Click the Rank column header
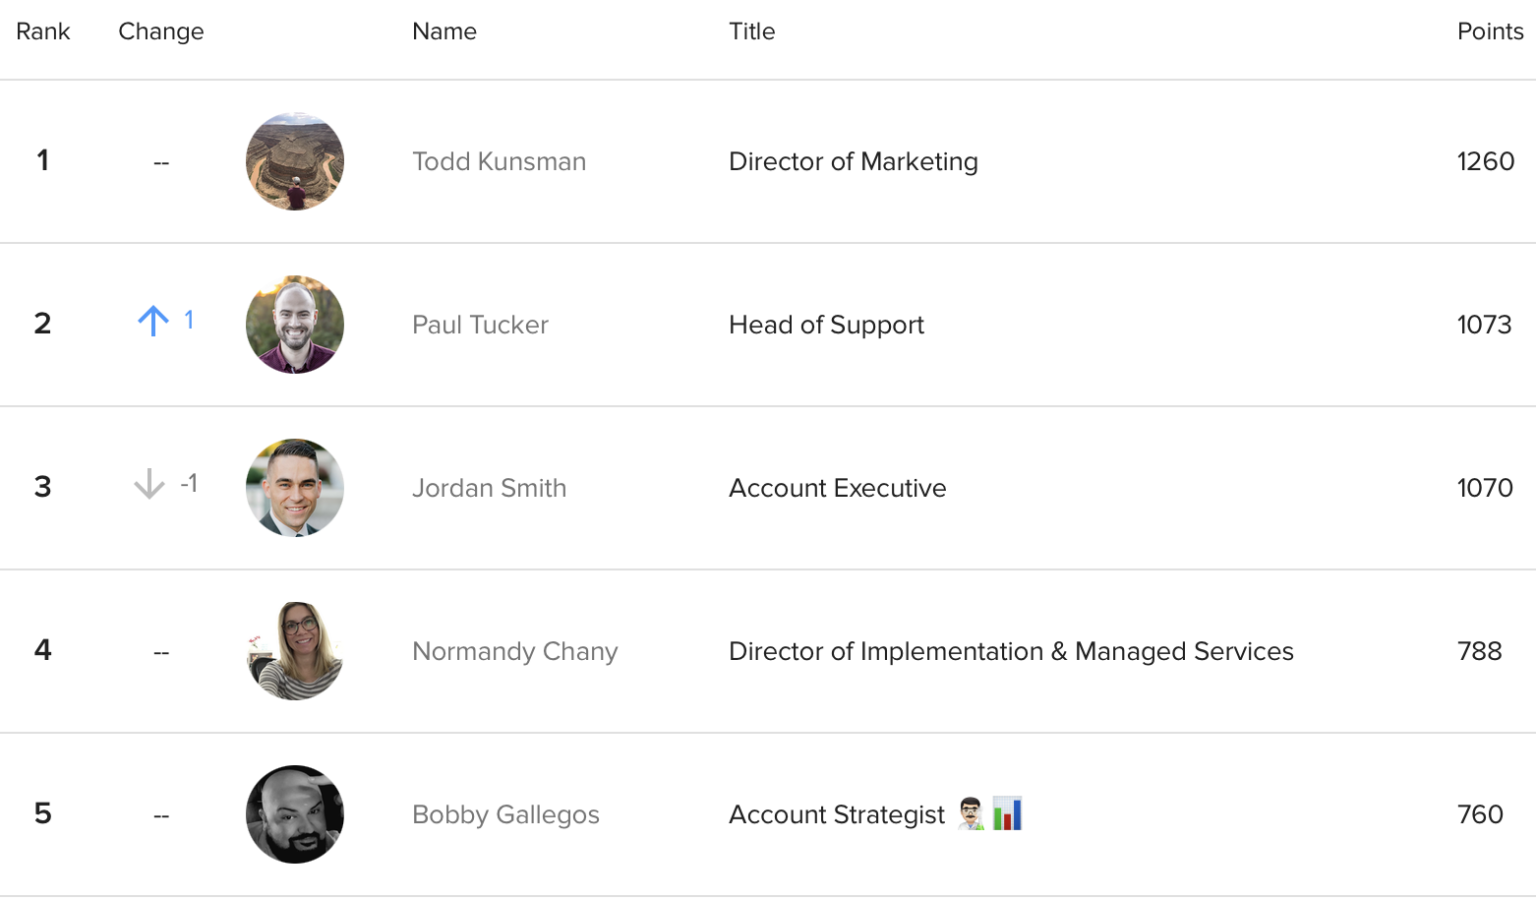 43,31
